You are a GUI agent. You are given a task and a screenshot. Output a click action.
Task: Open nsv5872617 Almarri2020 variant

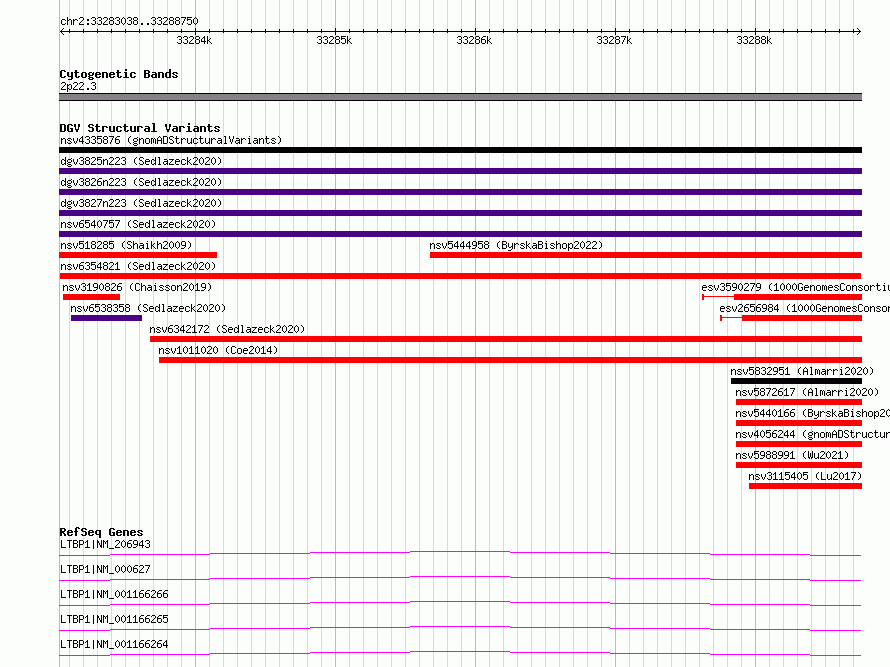pyautogui.click(x=807, y=392)
